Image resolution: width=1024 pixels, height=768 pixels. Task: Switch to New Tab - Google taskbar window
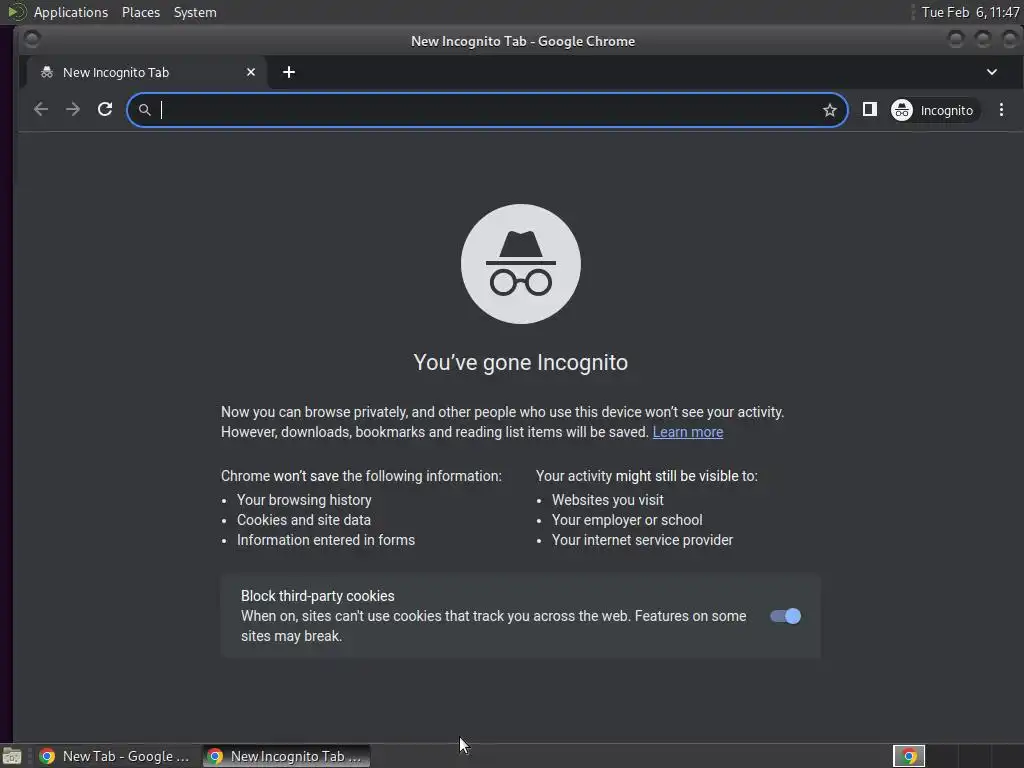coord(116,756)
